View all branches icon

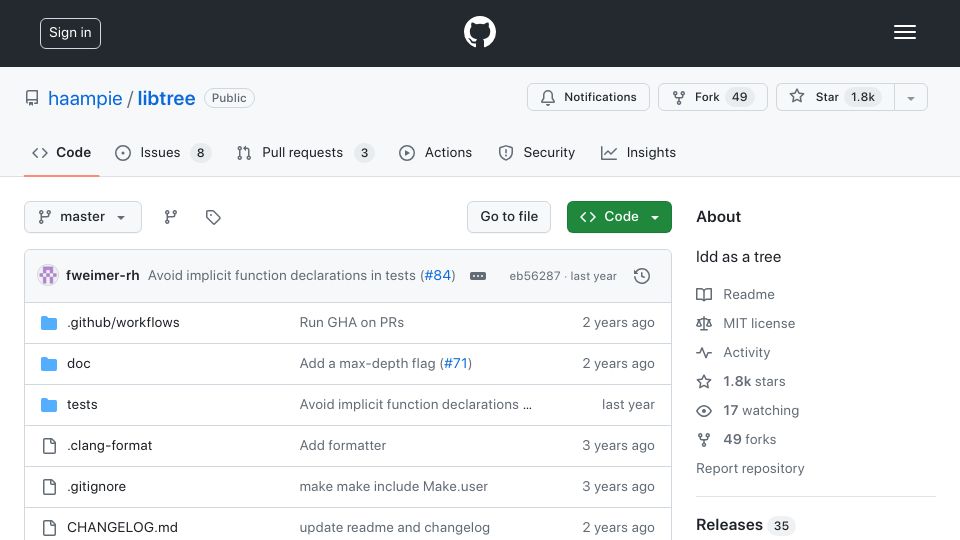coord(171,217)
